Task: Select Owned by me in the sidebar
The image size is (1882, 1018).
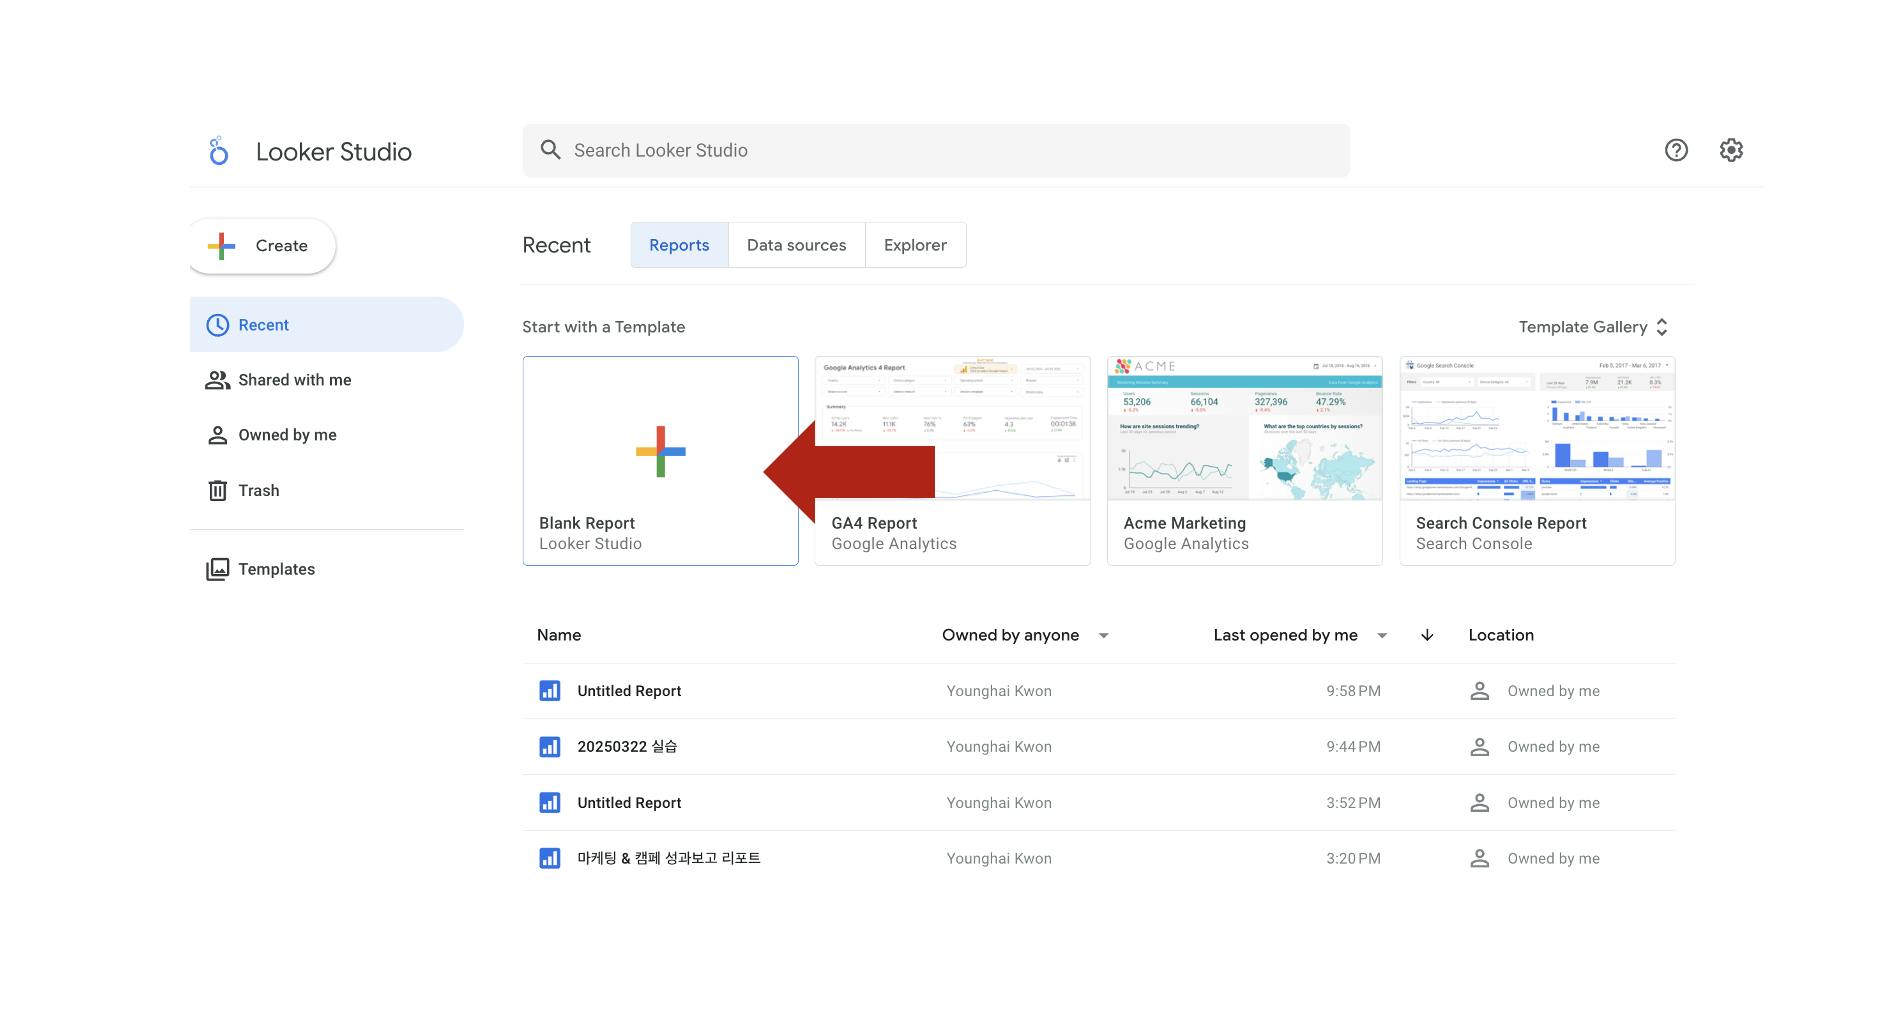Action: pos(327,435)
